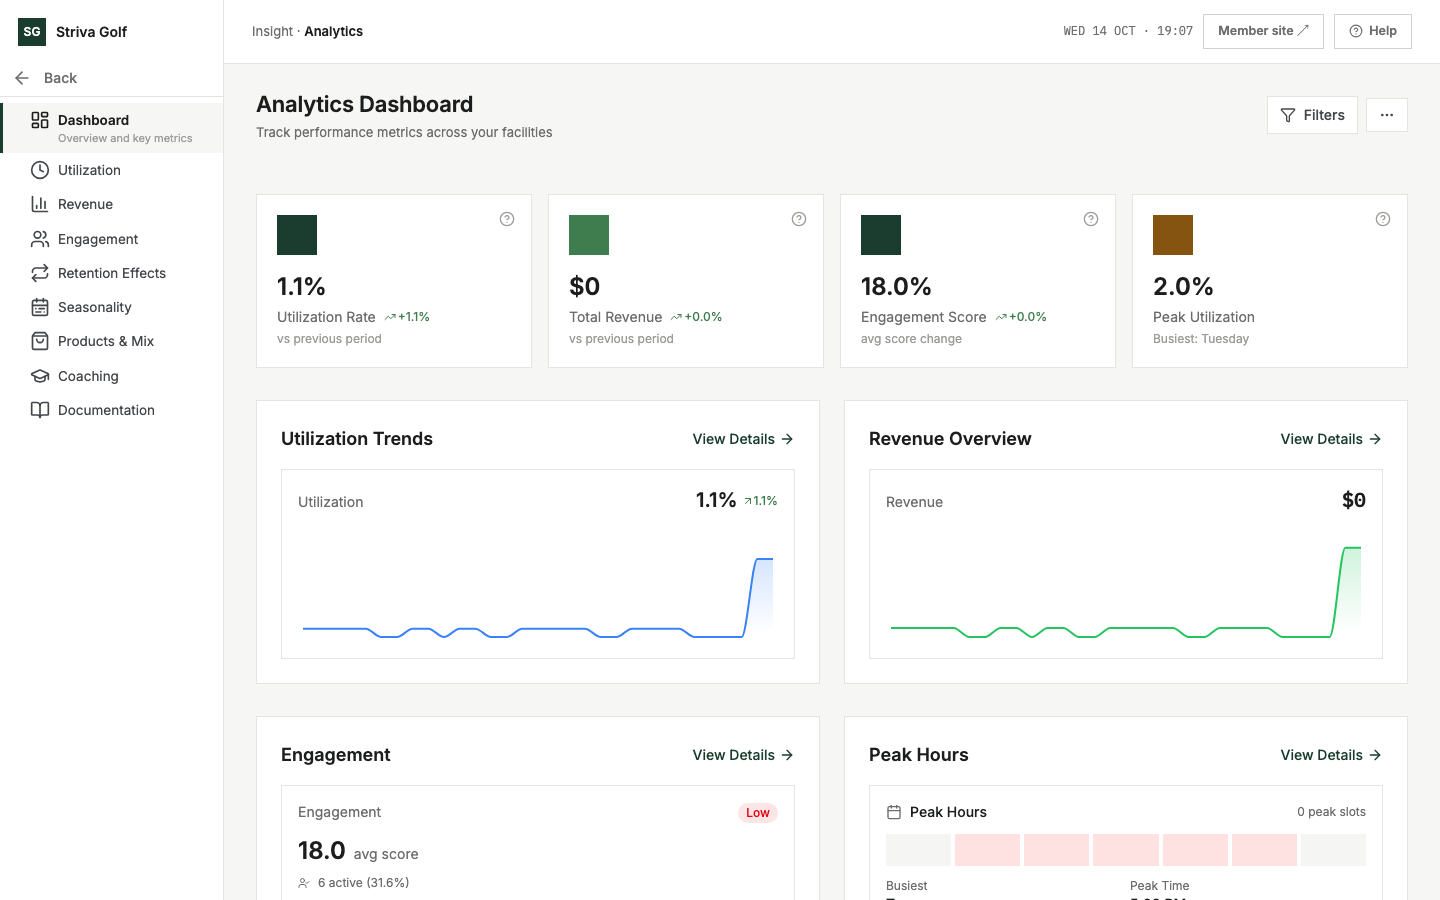This screenshot has width=1440, height=900.
Task: Open help tooltip on Engagement Score card
Action: click(1091, 219)
